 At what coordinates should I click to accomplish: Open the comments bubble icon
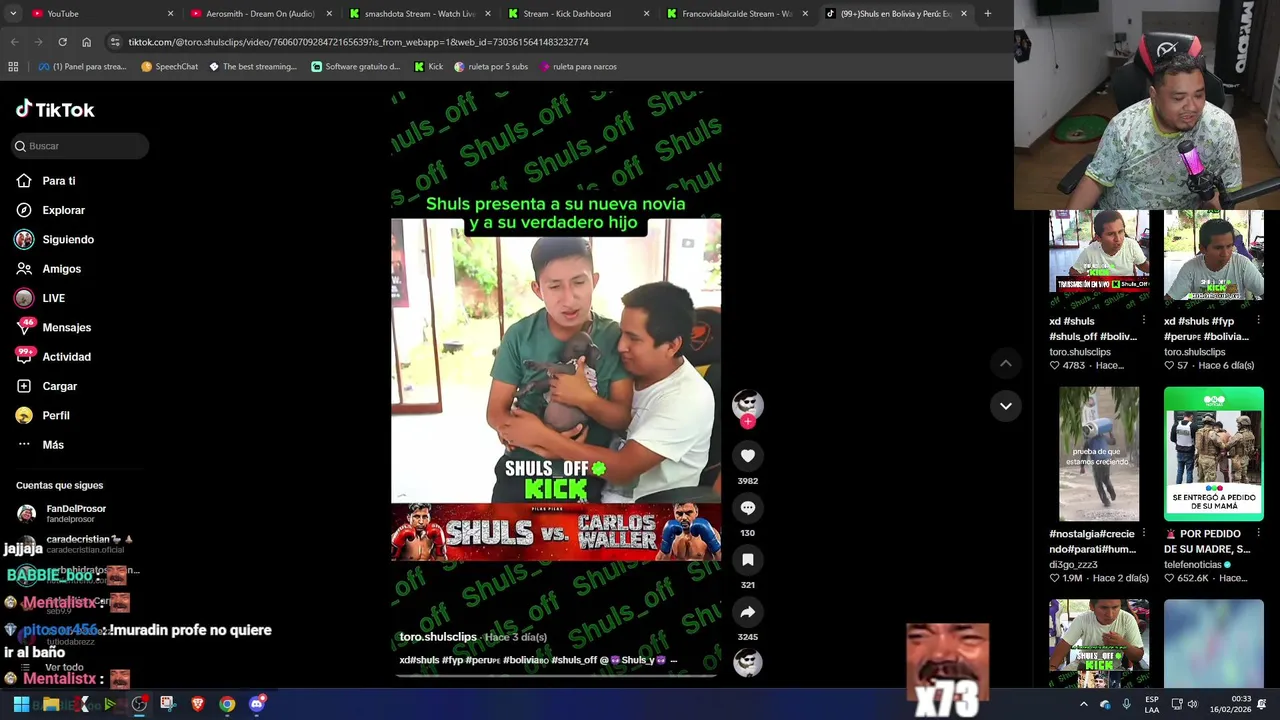pyautogui.click(x=747, y=508)
